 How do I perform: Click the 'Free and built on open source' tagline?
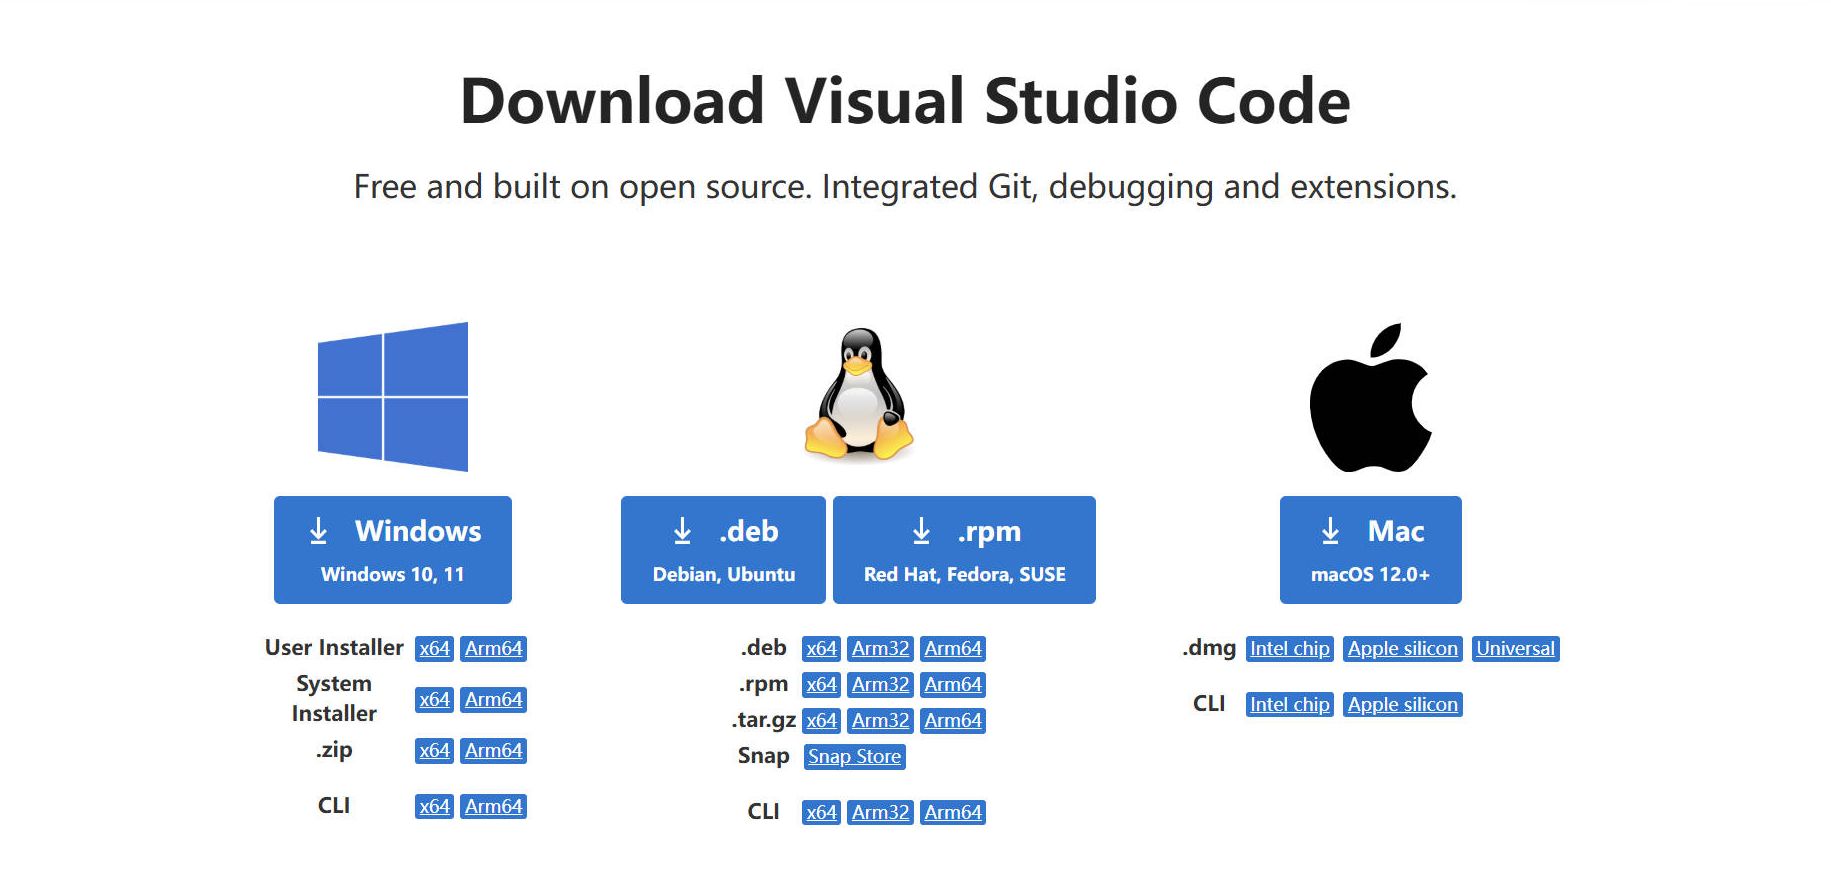tap(905, 186)
